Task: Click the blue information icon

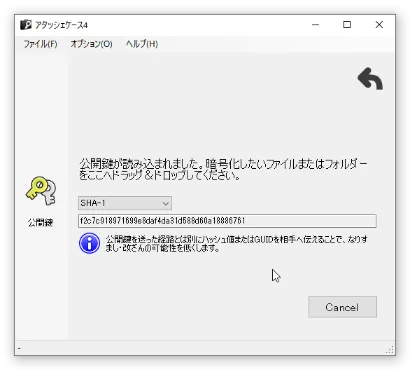Action: (89, 243)
